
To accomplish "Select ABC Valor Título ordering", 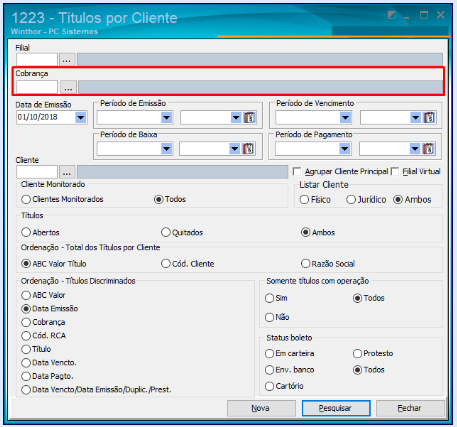I will [x=26, y=264].
